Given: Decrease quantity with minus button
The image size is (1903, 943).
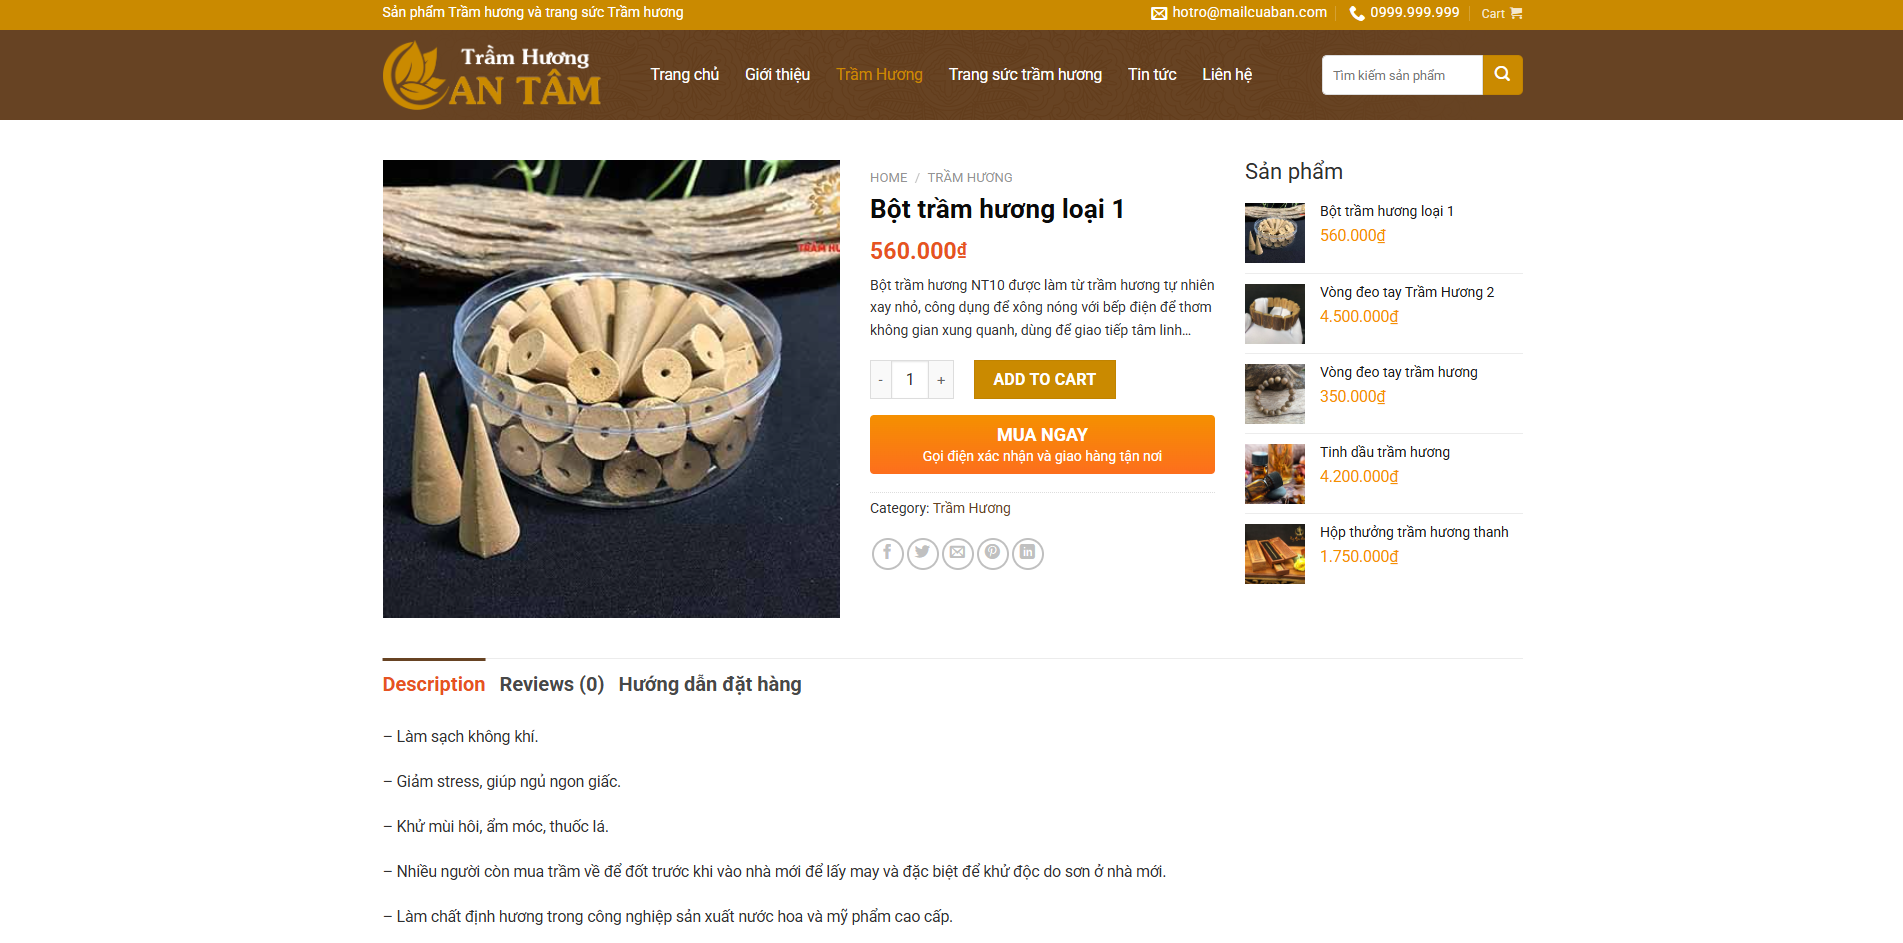Looking at the screenshot, I should 880,380.
